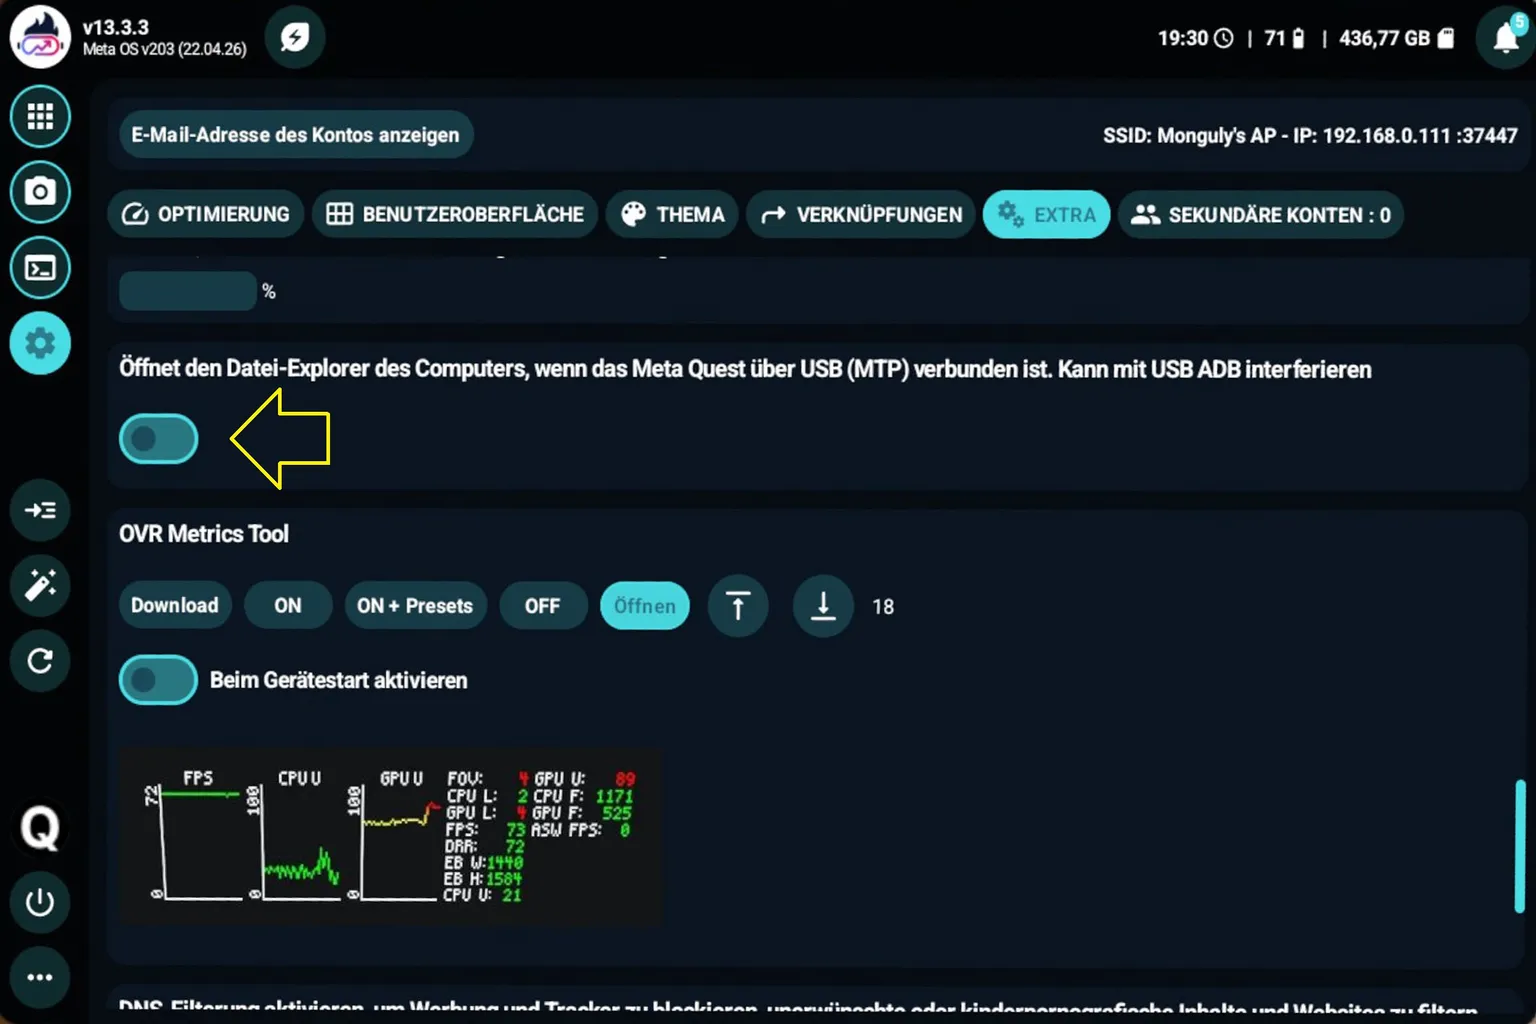Click the number 18 beside arrow buttons
1536x1024 pixels.
click(883, 607)
